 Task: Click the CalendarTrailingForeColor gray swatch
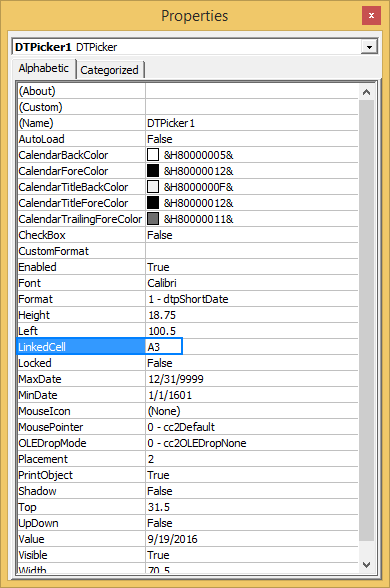click(153, 219)
